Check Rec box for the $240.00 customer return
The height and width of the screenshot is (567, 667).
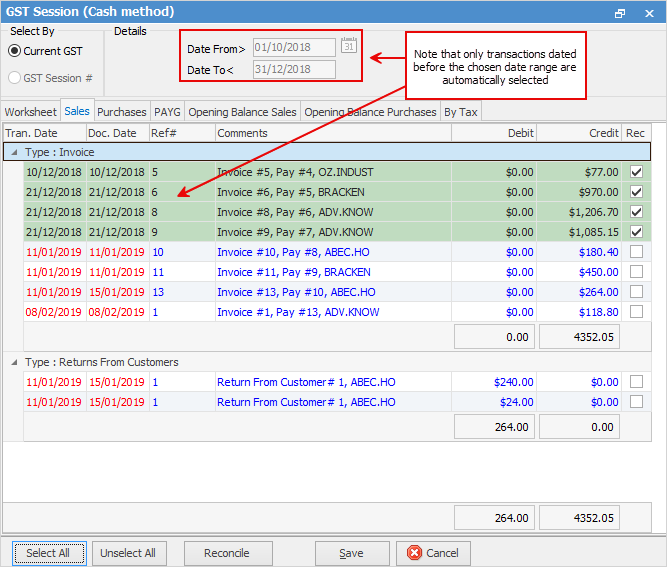pyautogui.click(x=636, y=382)
